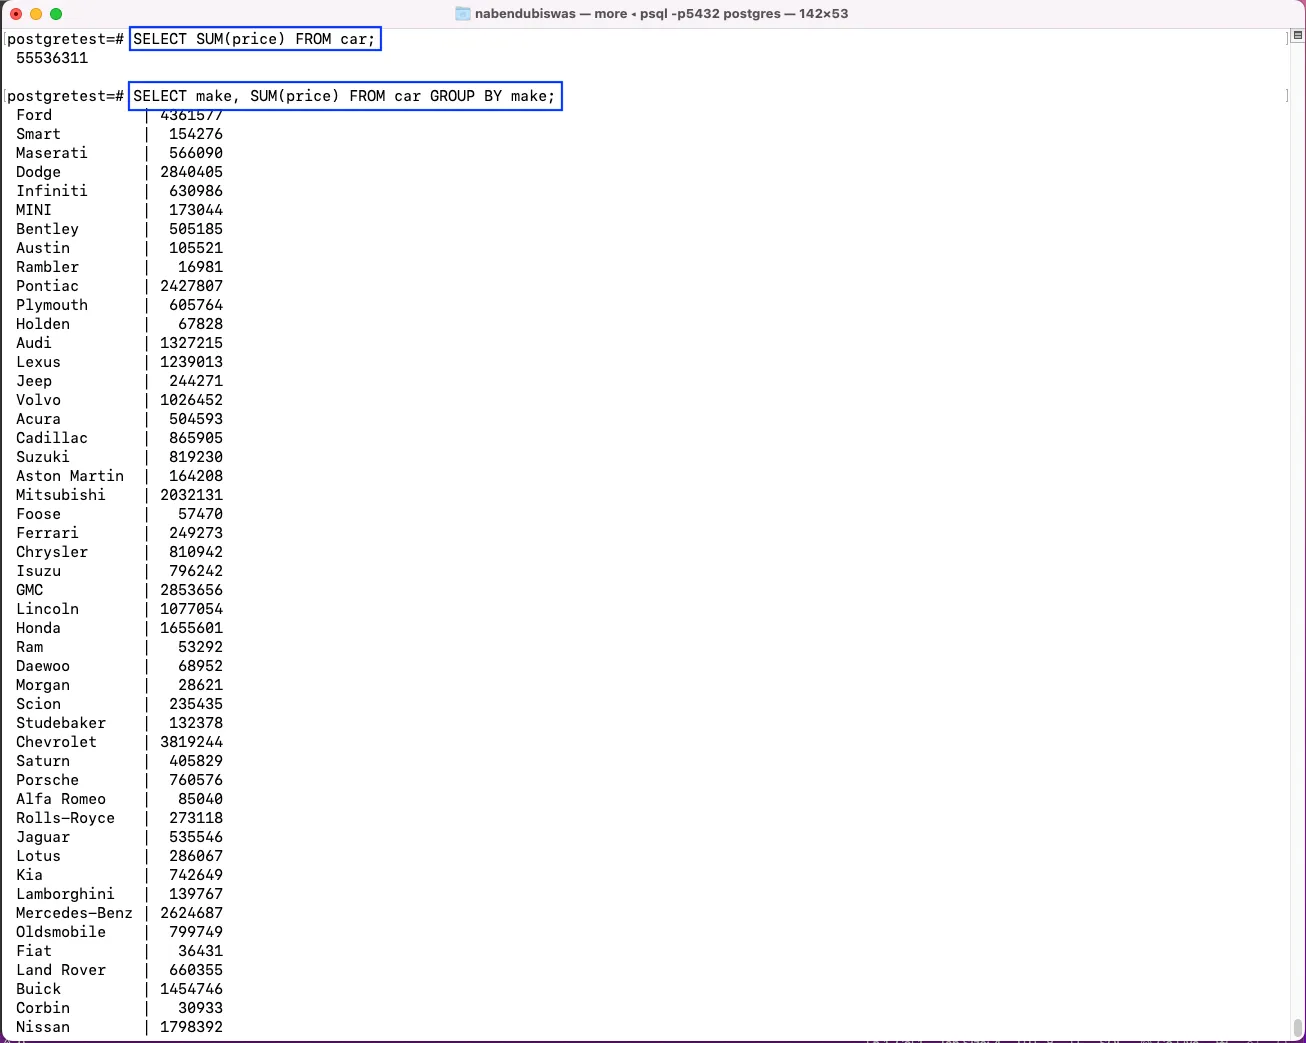Select the 'Land Rover' make name
The image size is (1306, 1043).
click(x=61, y=970)
